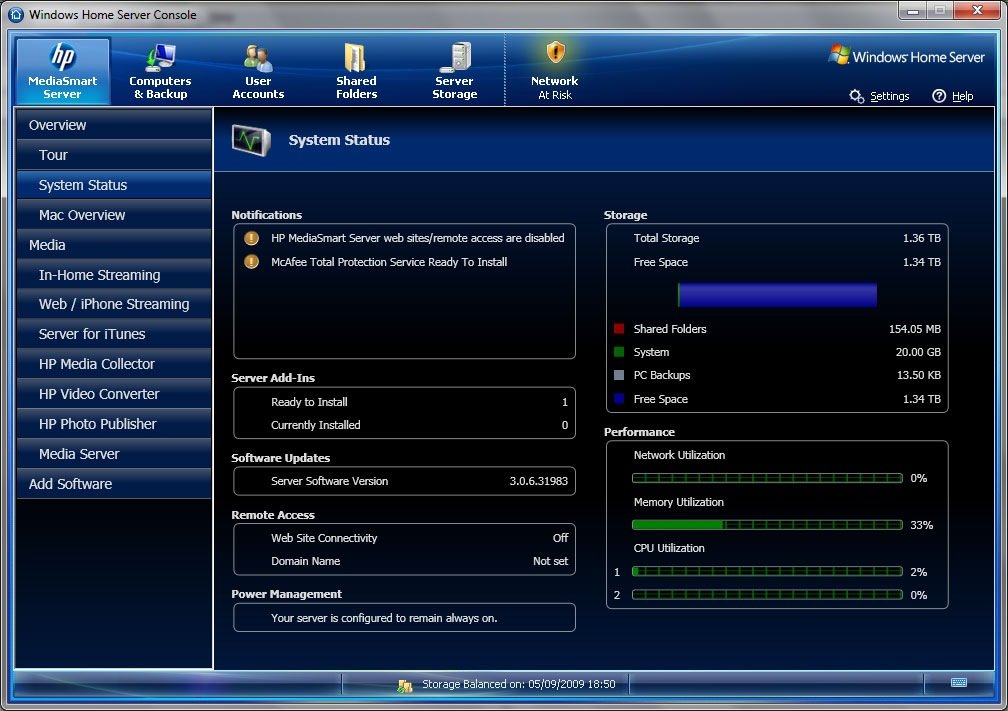The image size is (1008, 711).
Task: Open HP Video Converter page
Action: point(114,394)
